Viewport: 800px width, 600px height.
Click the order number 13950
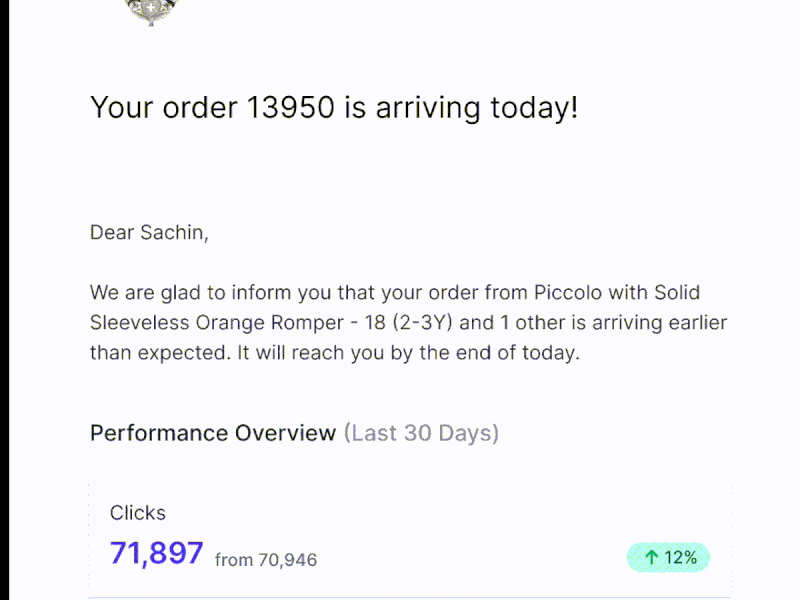click(290, 107)
